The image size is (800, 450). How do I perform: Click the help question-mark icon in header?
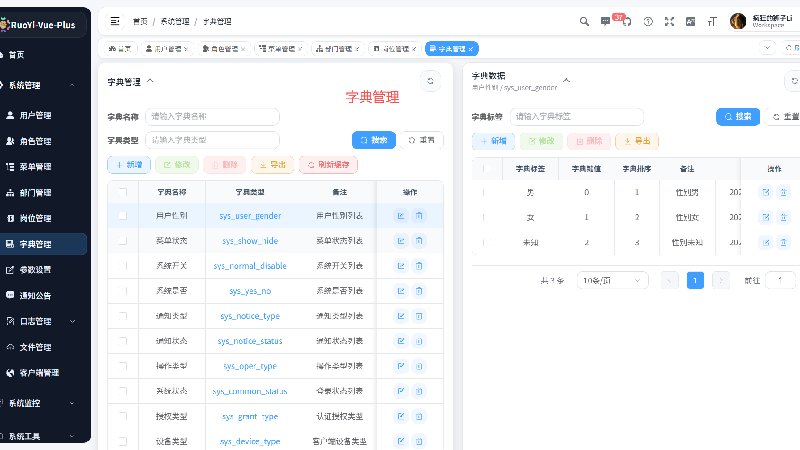pyautogui.click(x=648, y=21)
